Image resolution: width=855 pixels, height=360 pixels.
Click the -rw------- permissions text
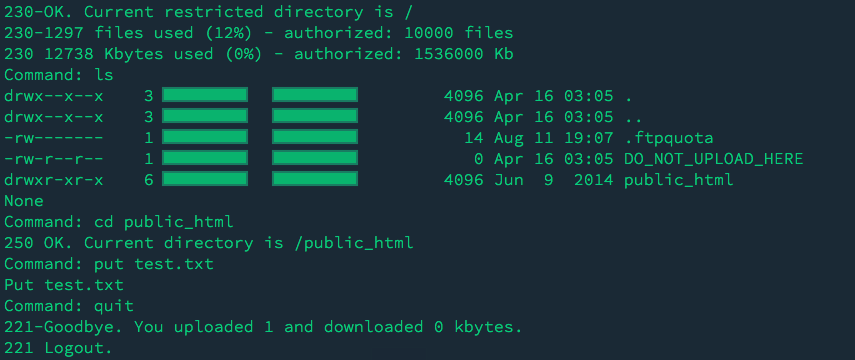[53, 137]
